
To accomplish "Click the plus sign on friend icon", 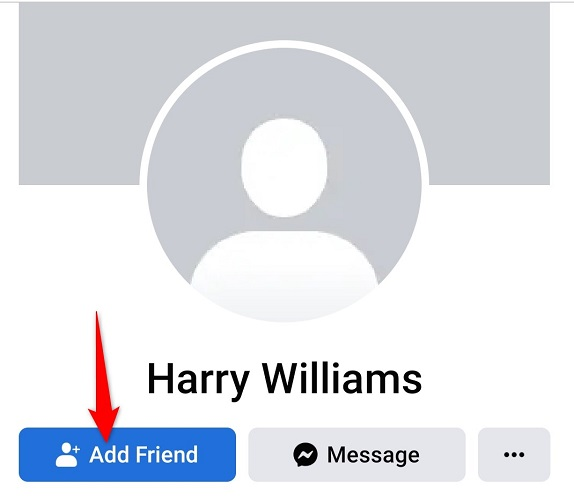I will click(x=76, y=449).
